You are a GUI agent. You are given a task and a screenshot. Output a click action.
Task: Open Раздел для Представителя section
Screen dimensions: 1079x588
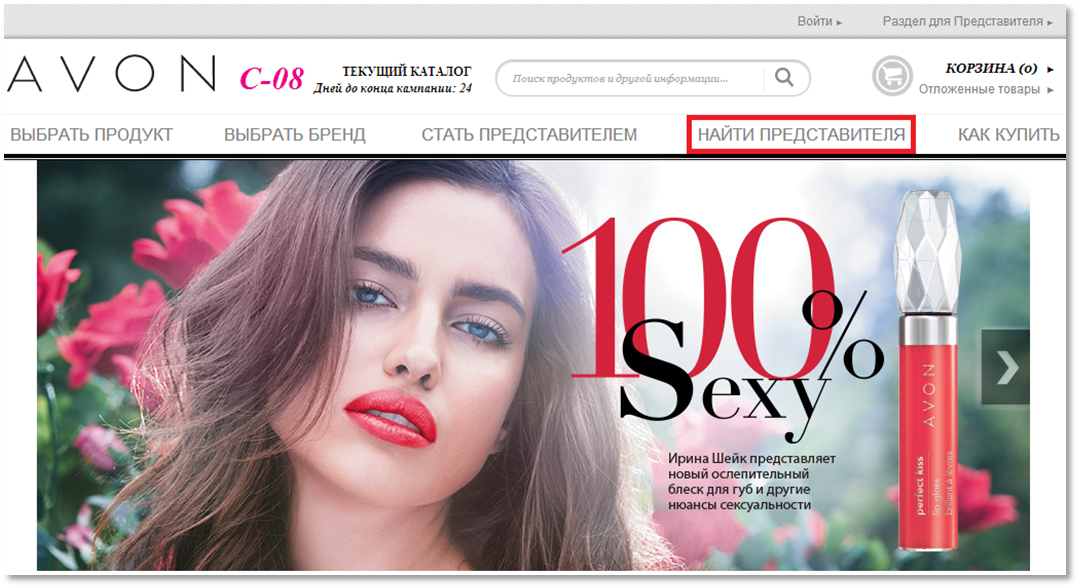pos(968,21)
